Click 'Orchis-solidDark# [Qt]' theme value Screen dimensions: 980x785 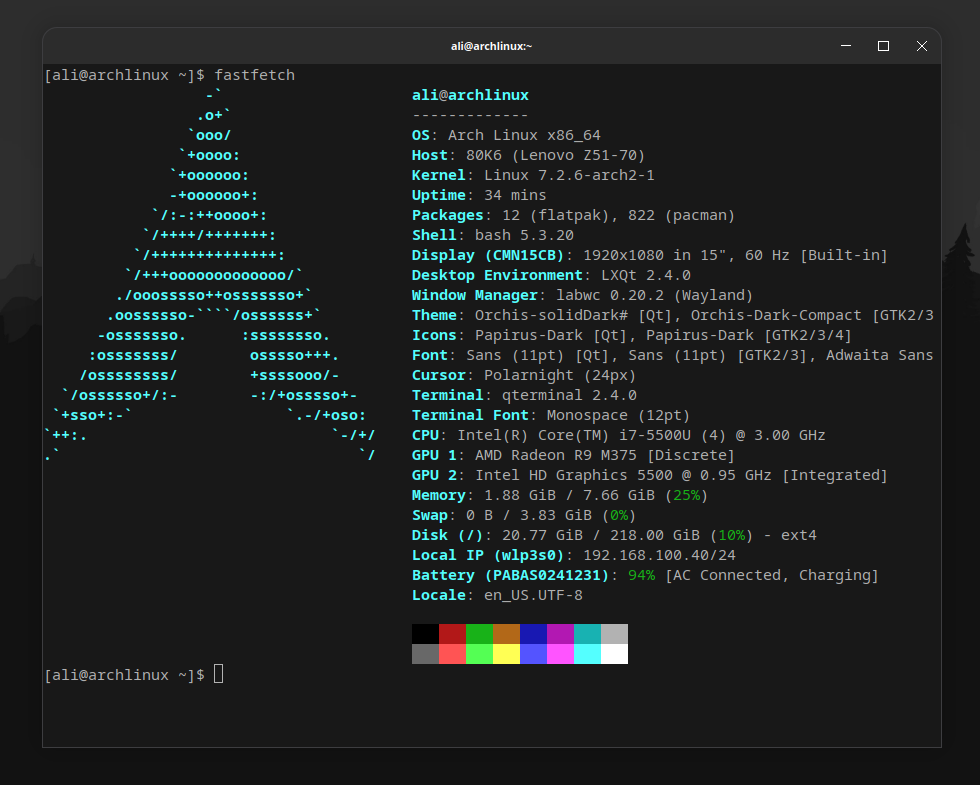pyautogui.click(x=574, y=315)
